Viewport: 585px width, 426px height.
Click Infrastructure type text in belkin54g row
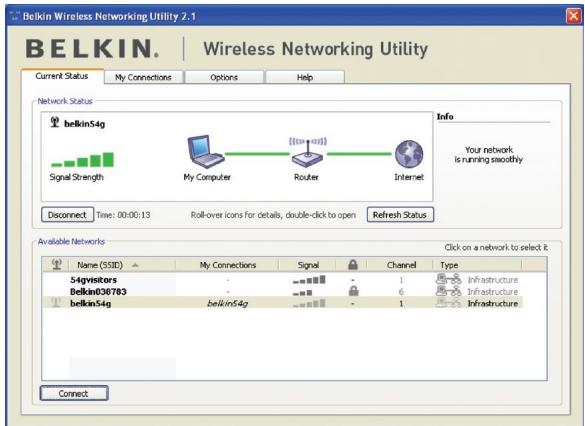click(x=492, y=304)
